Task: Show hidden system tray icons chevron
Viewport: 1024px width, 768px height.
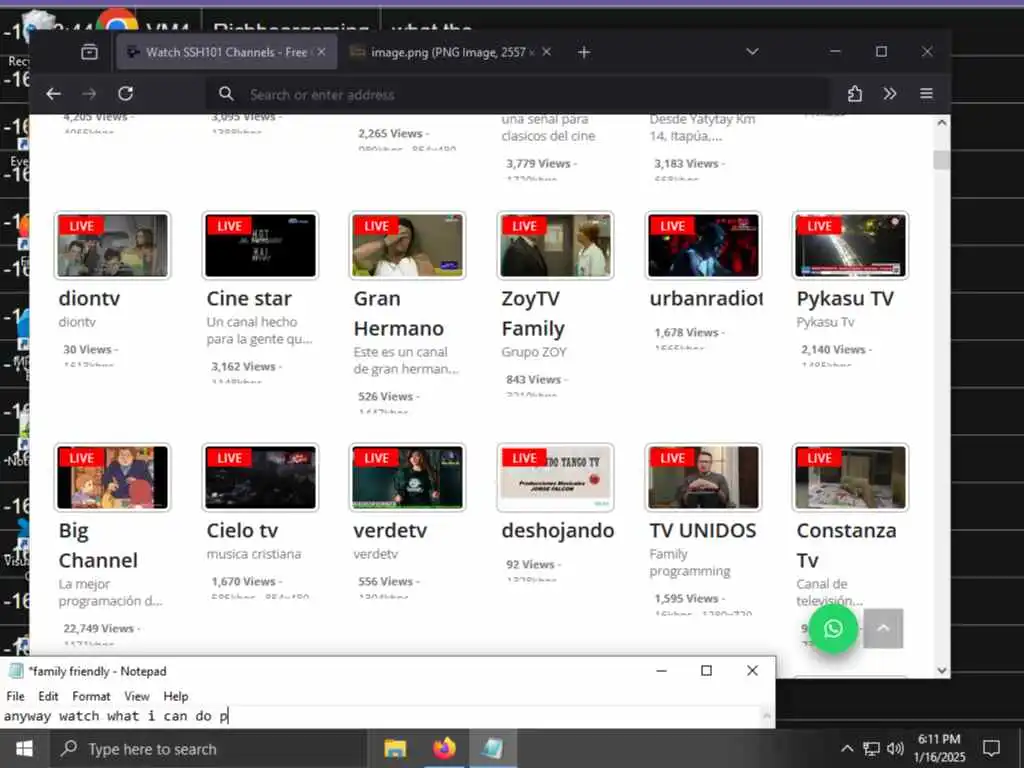Action: [x=846, y=748]
